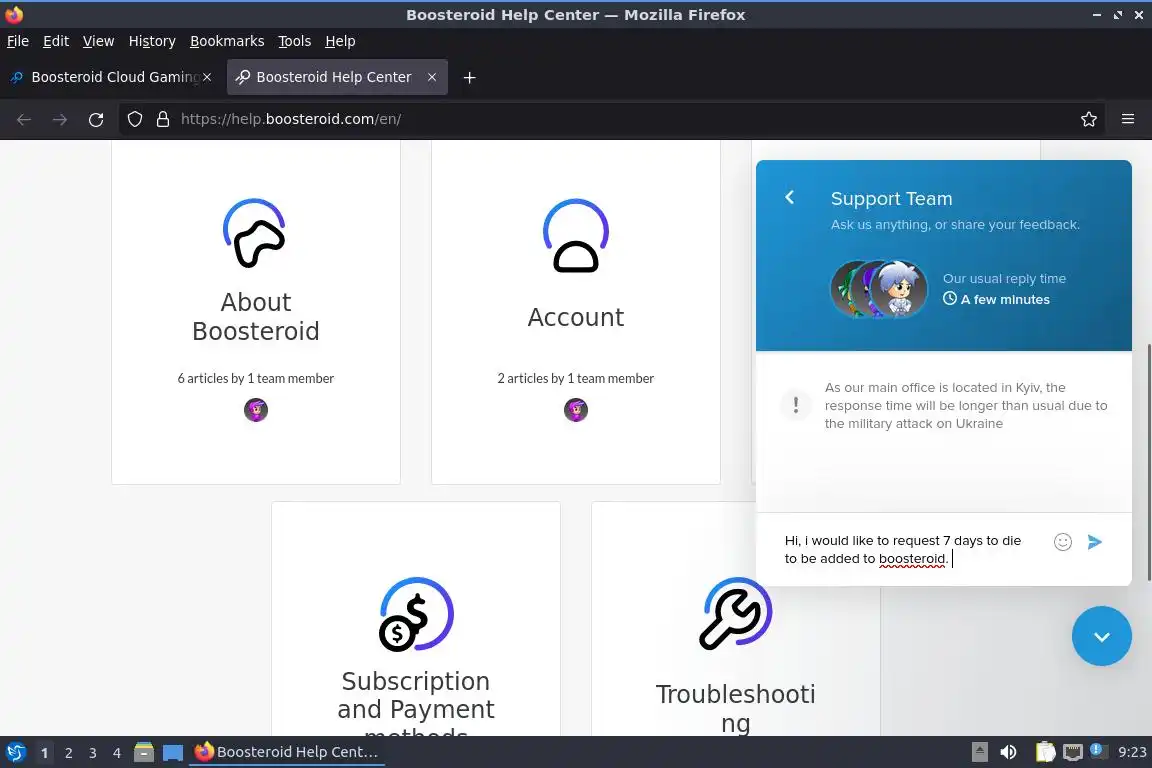This screenshot has width=1152, height=768.
Task: Switch to workspace 1
Action: point(44,753)
